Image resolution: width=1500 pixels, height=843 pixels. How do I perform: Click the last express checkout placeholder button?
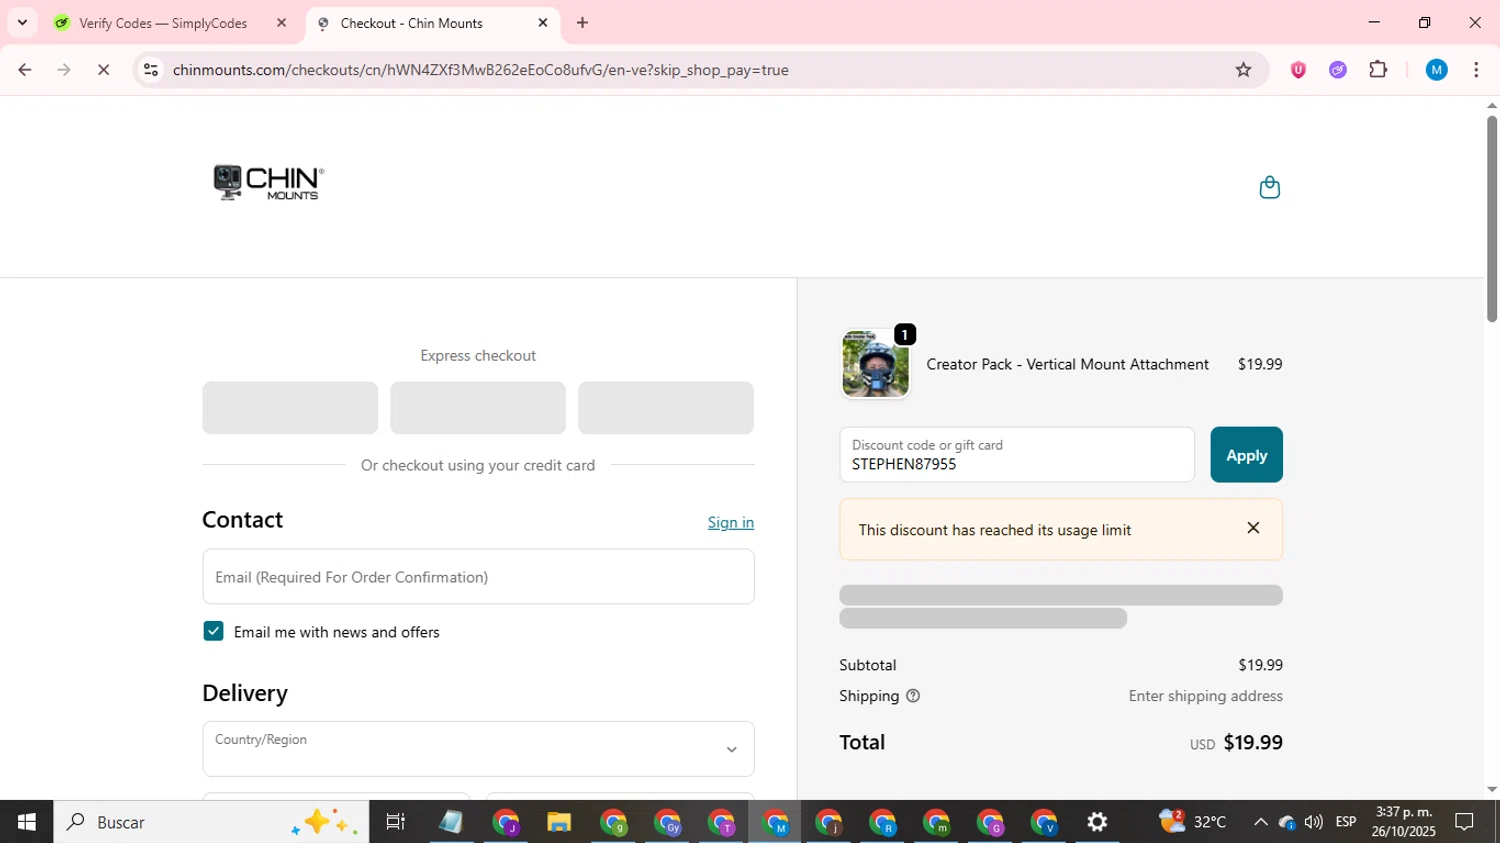[x=666, y=408]
